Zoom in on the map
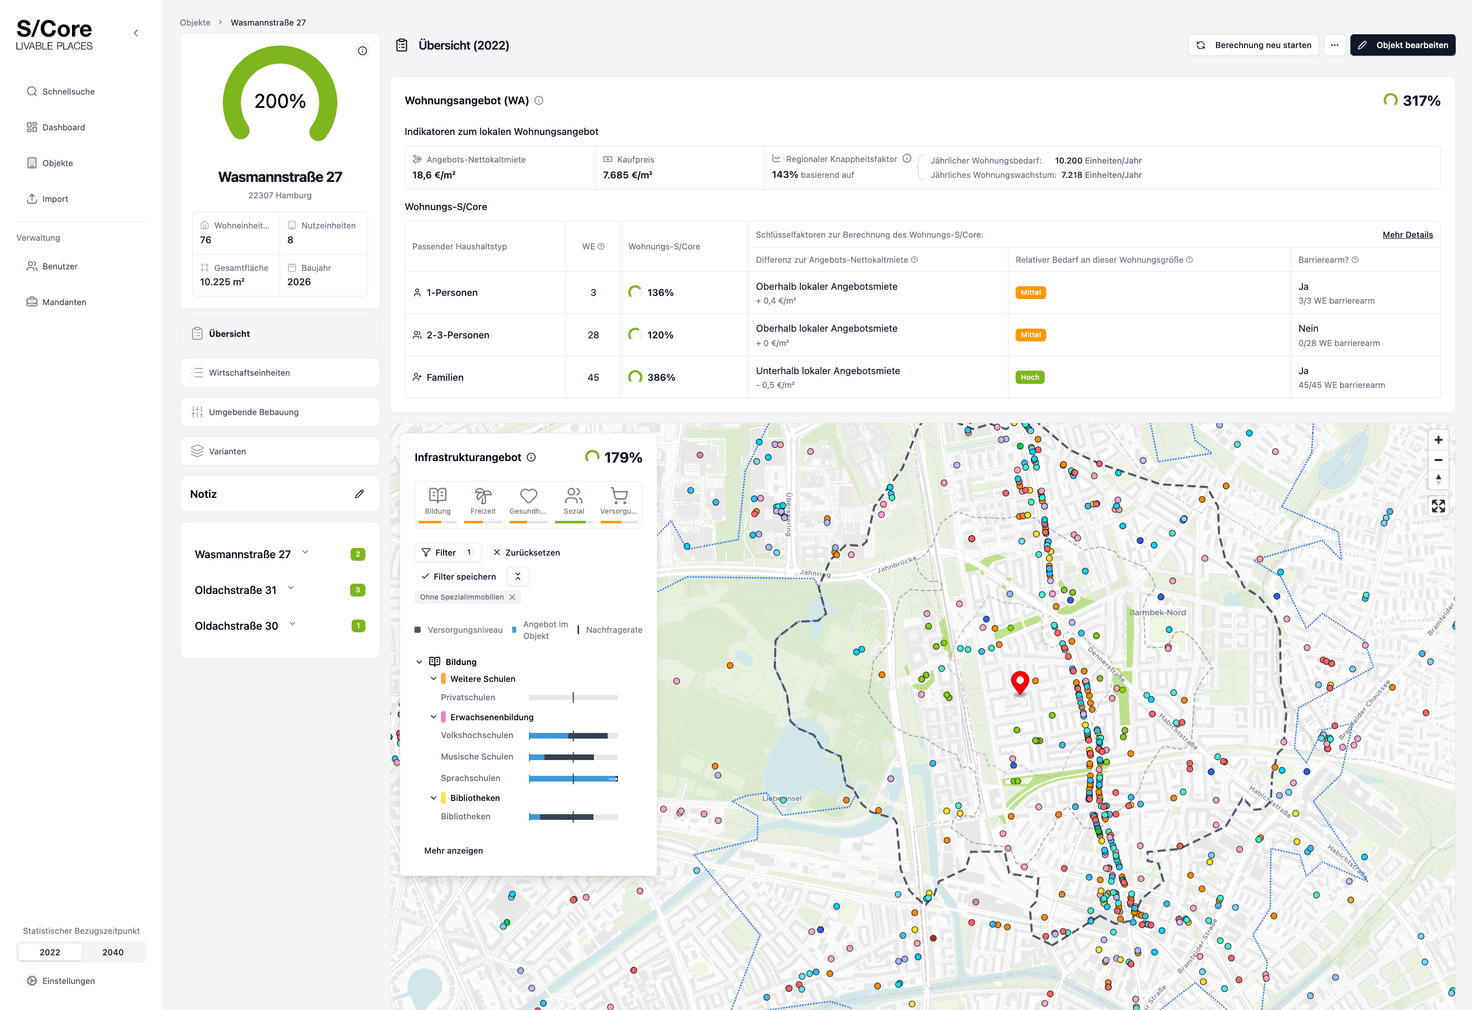The height and width of the screenshot is (1010, 1472). pos(1438,440)
